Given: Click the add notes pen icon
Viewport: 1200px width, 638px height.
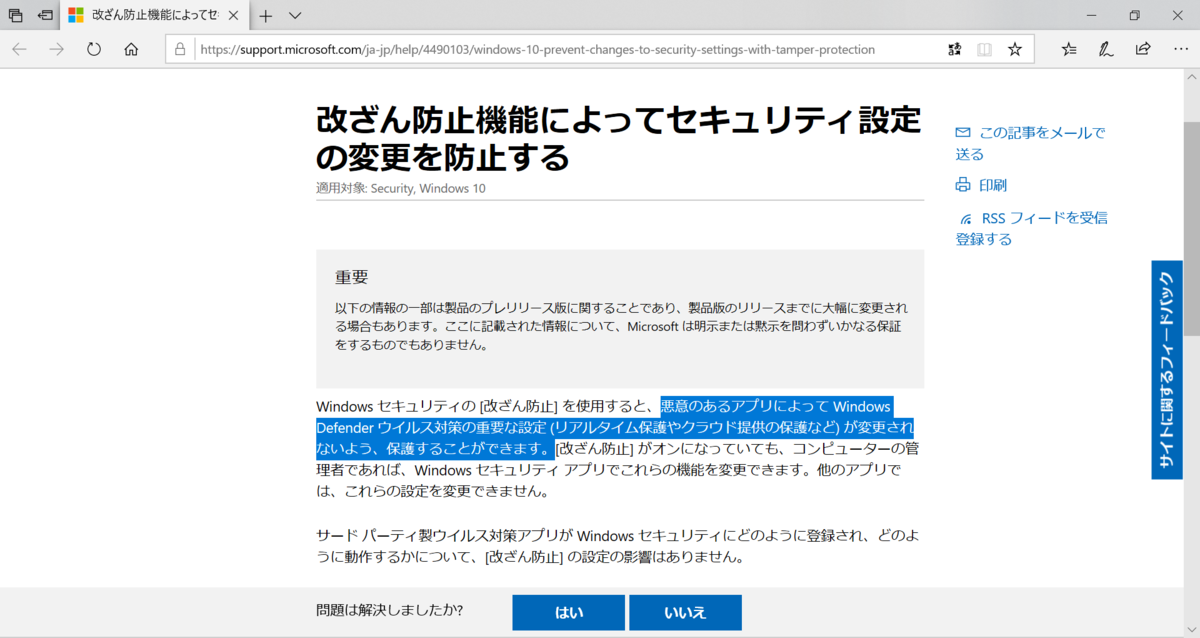Looking at the screenshot, I should [x=1106, y=49].
